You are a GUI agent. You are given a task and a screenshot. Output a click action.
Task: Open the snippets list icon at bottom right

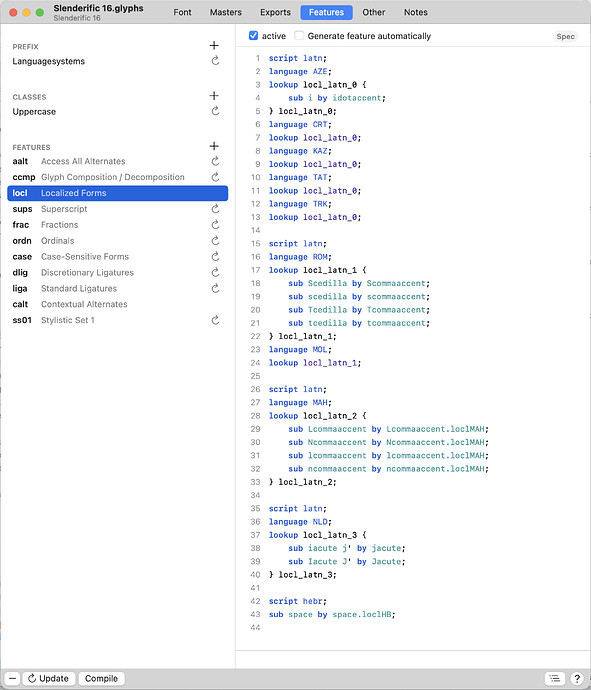[x=555, y=679]
